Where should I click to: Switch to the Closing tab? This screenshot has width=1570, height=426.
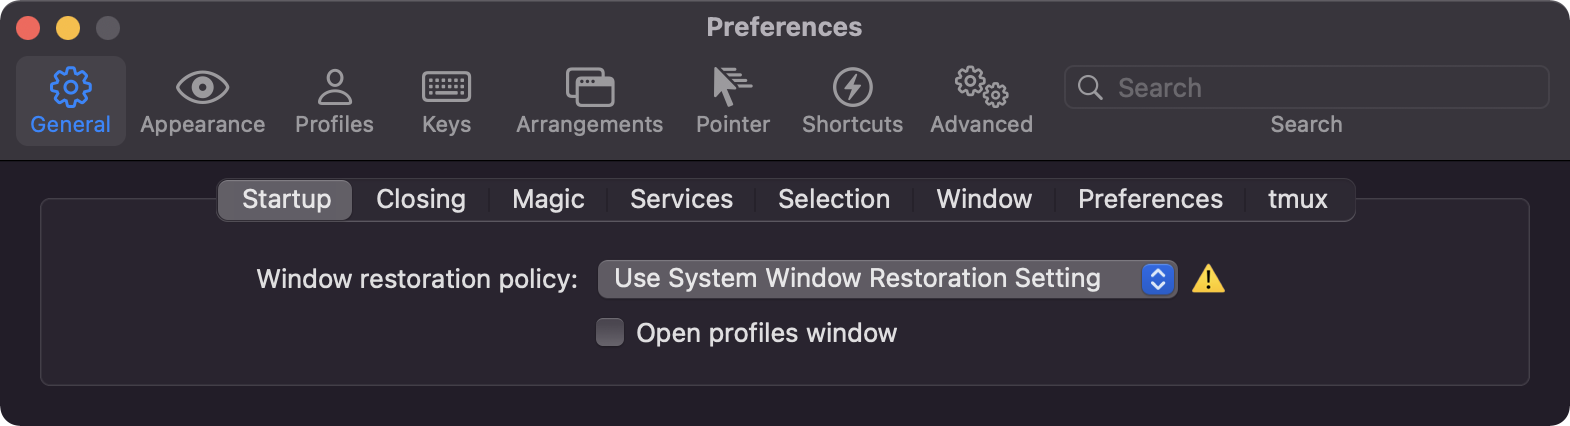pyautogui.click(x=421, y=199)
